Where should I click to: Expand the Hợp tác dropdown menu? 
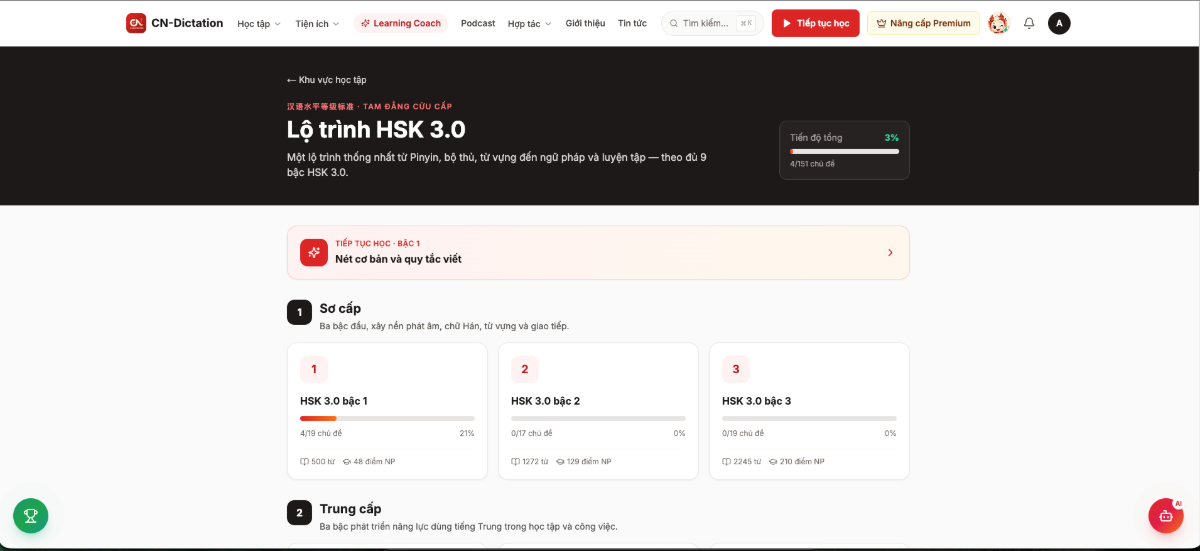[x=529, y=23]
